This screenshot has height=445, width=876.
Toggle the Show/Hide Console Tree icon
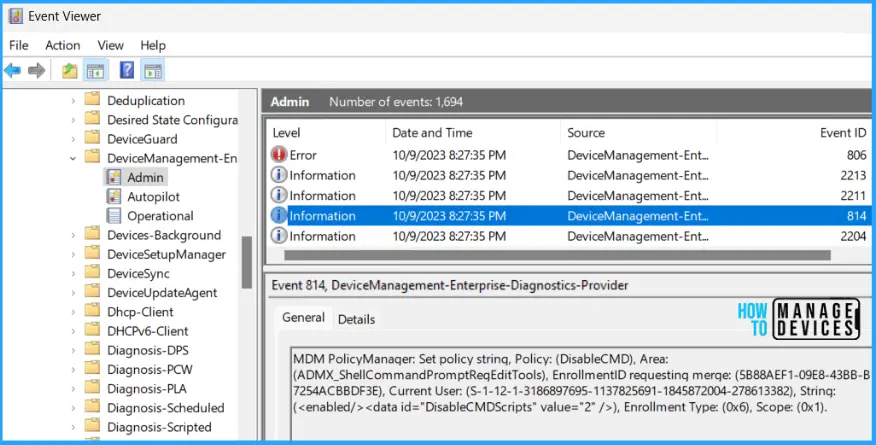tap(96, 70)
